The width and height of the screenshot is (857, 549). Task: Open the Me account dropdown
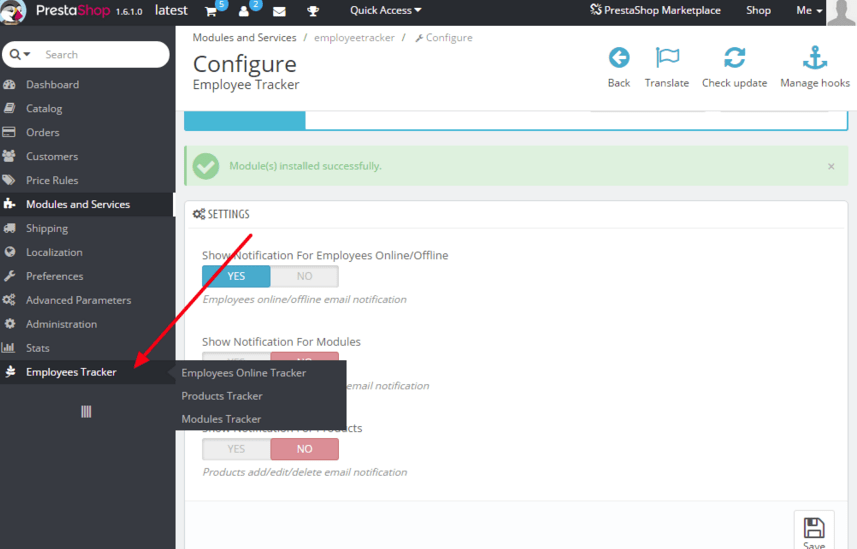[x=809, y=10]
